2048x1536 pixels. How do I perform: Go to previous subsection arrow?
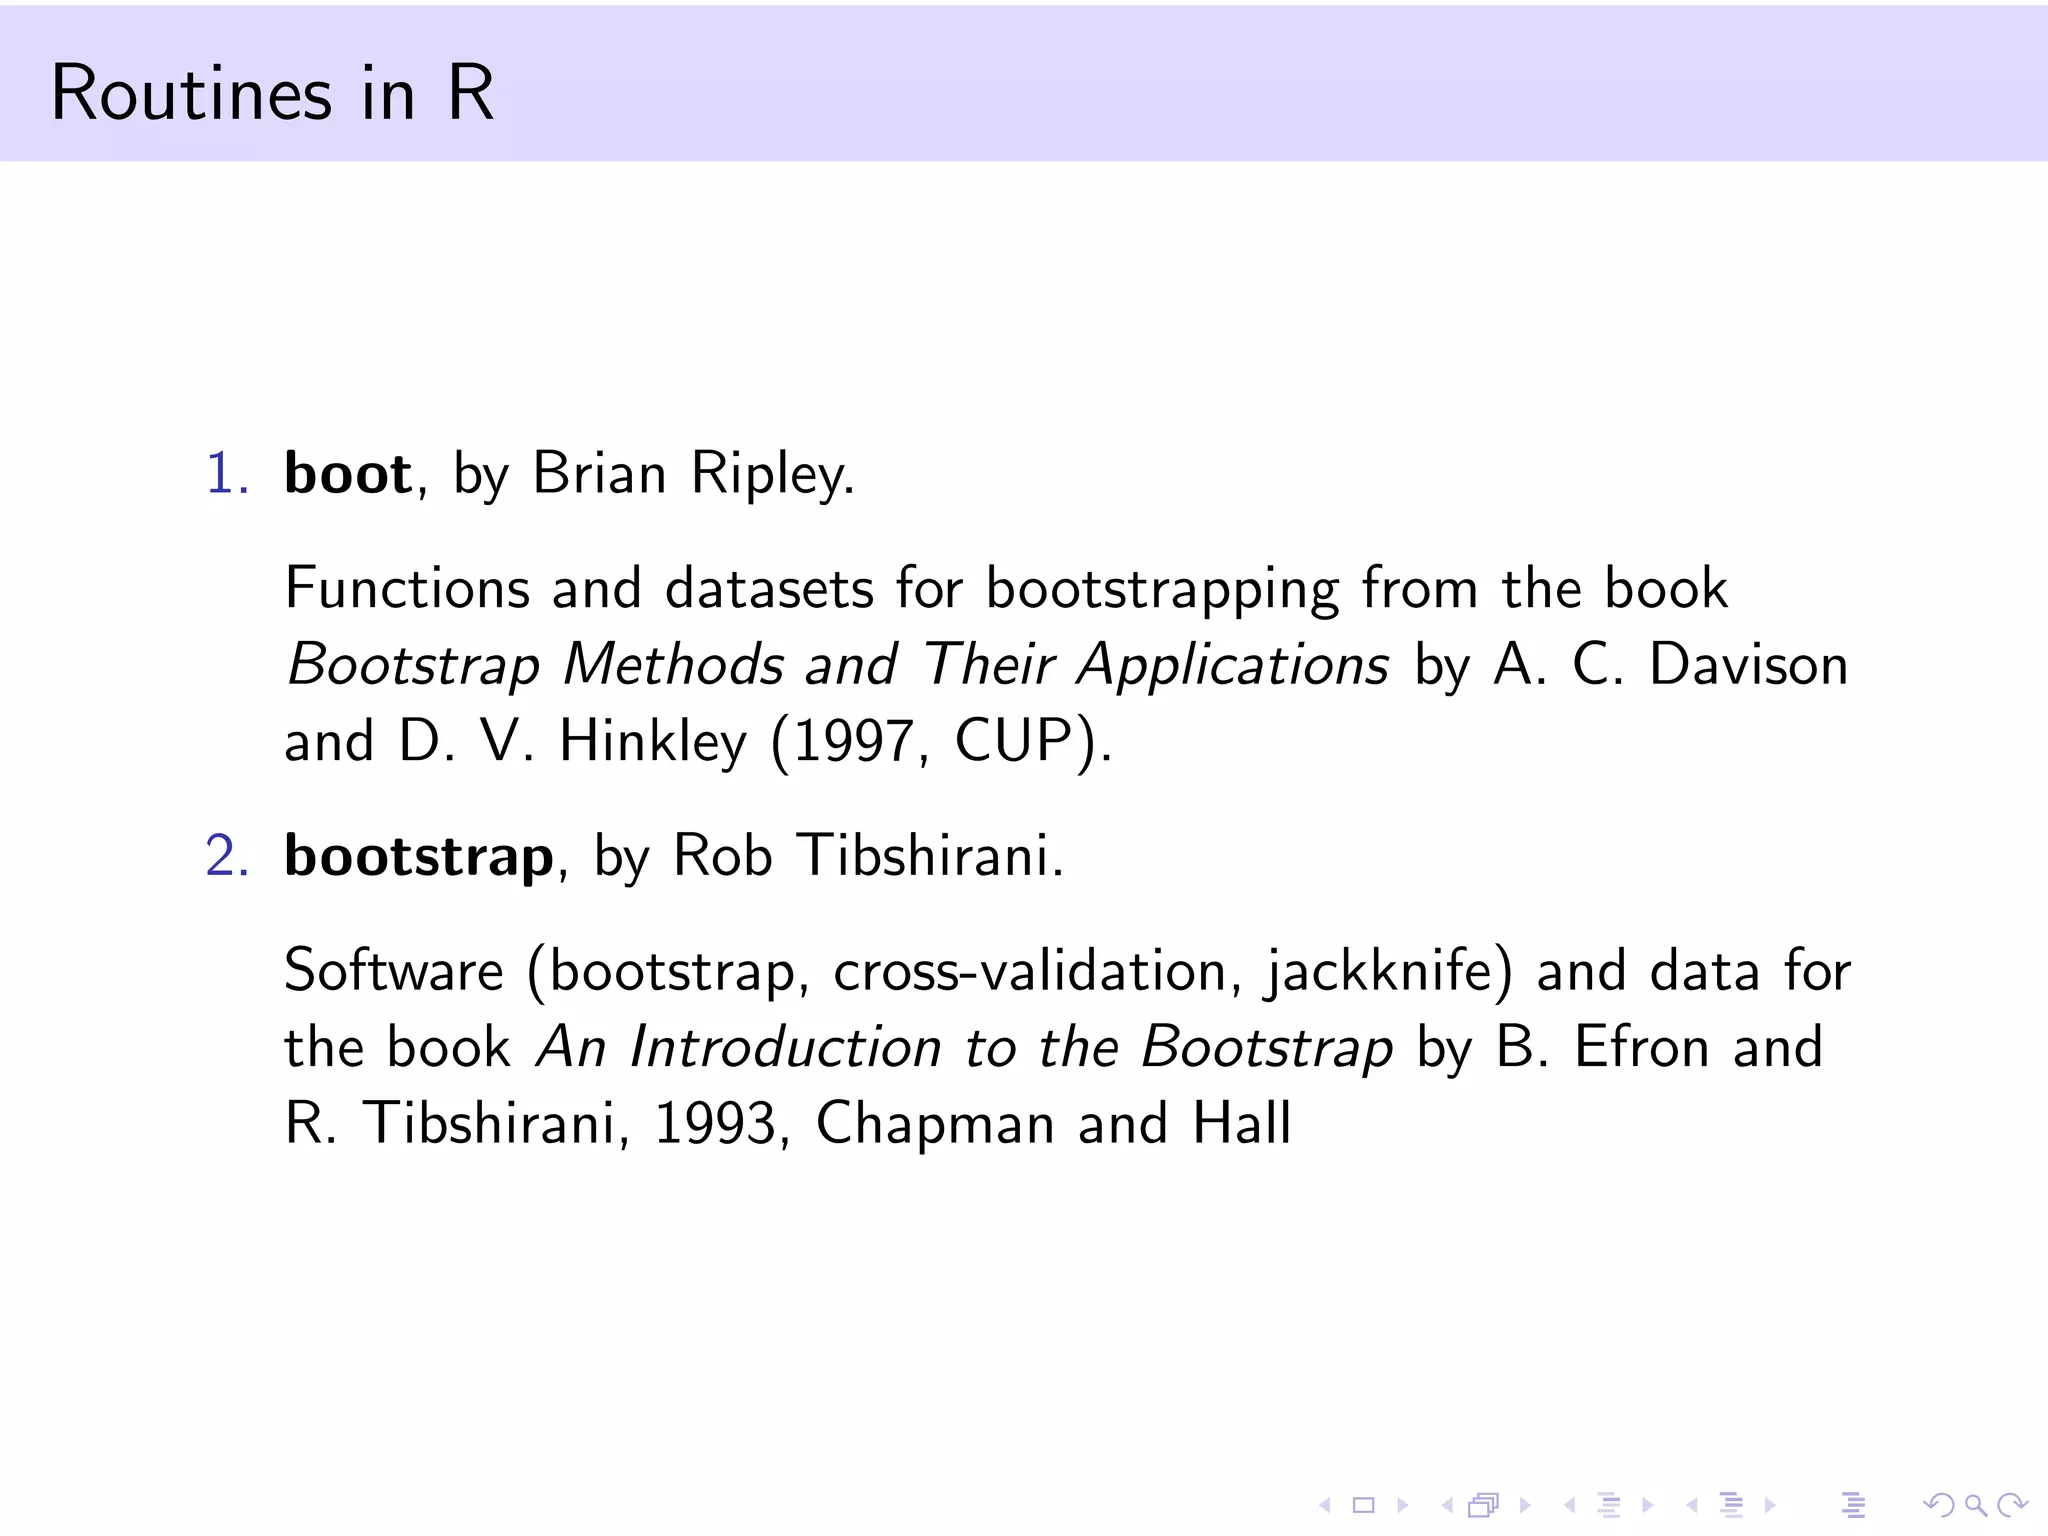(x=1569, y=1504)
